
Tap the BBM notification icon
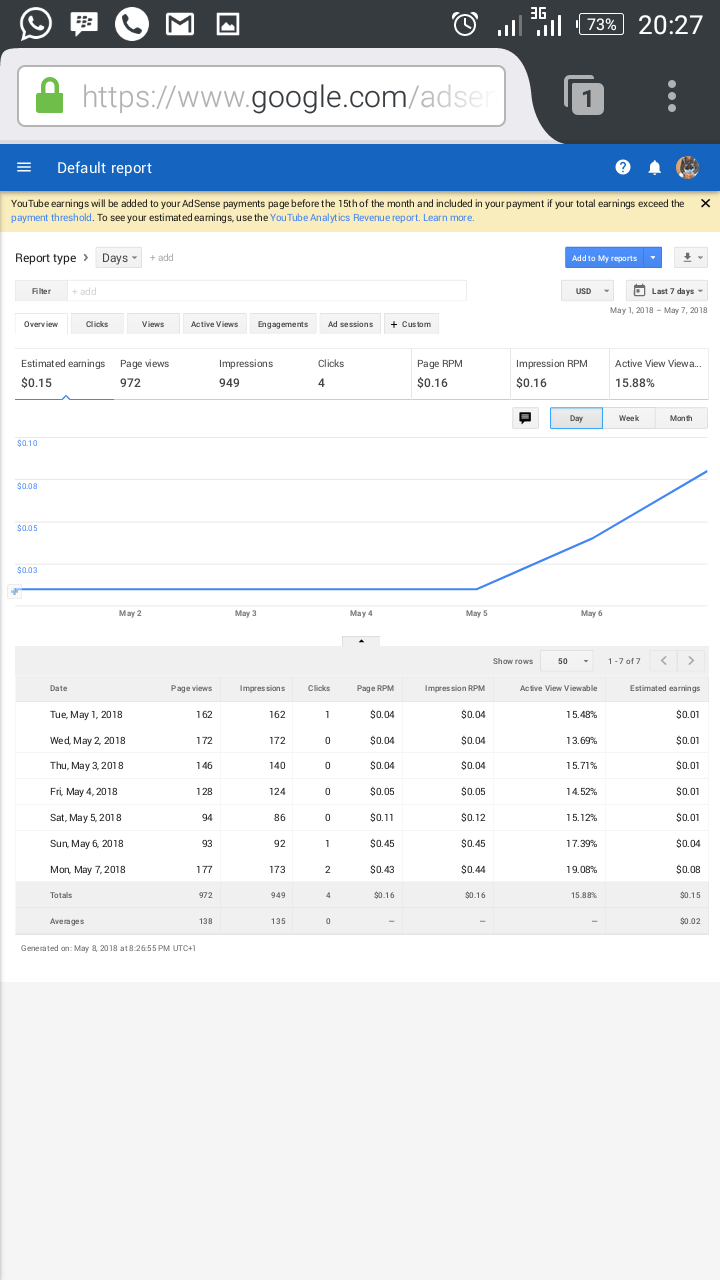[x=84, y=24]
